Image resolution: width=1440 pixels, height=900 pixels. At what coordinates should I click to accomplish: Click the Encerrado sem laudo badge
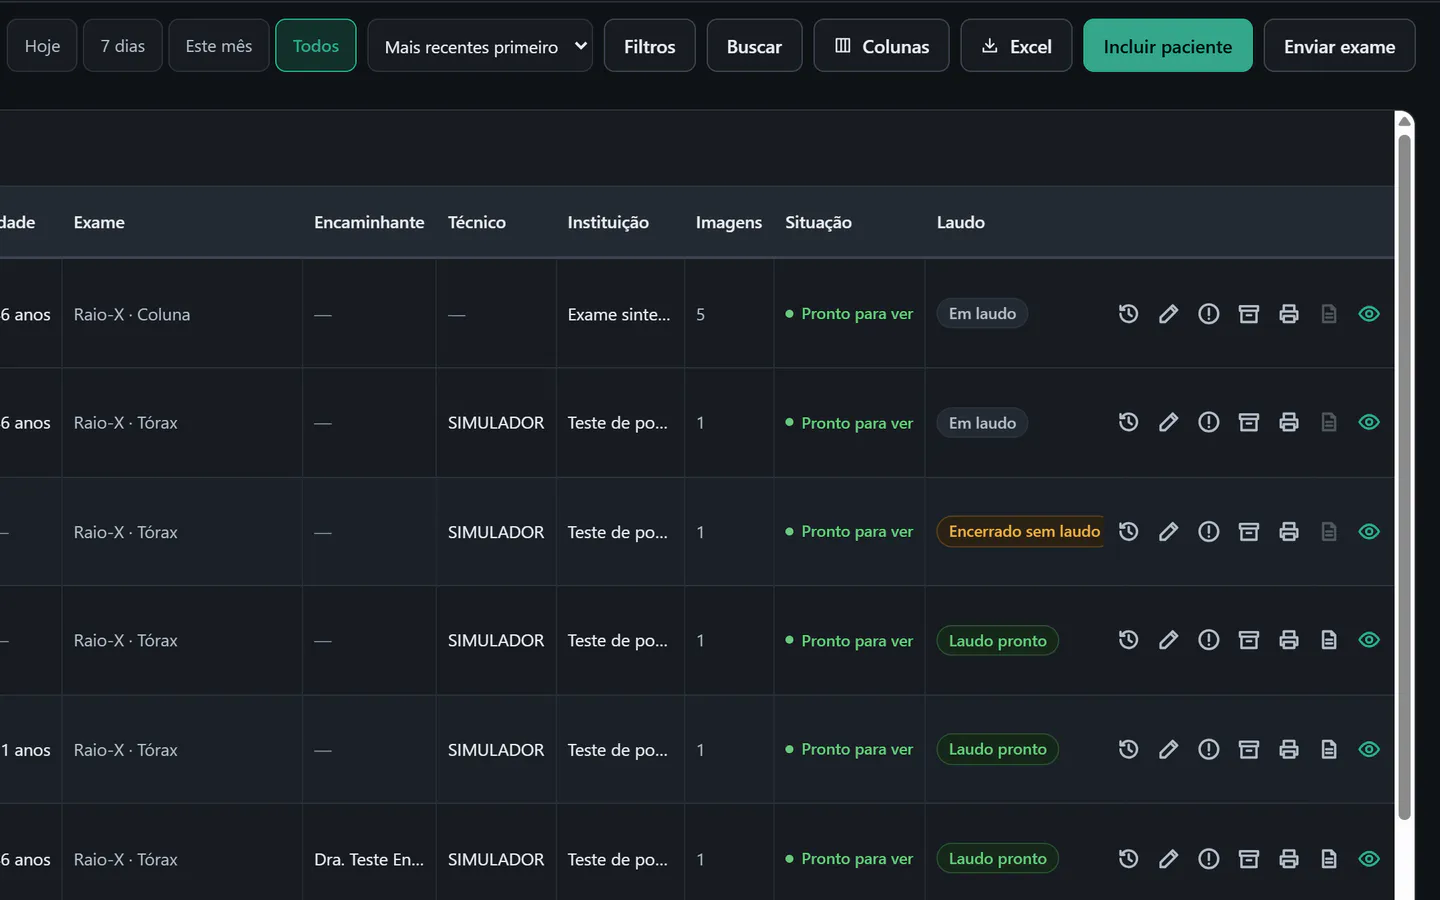point(1021,532)
